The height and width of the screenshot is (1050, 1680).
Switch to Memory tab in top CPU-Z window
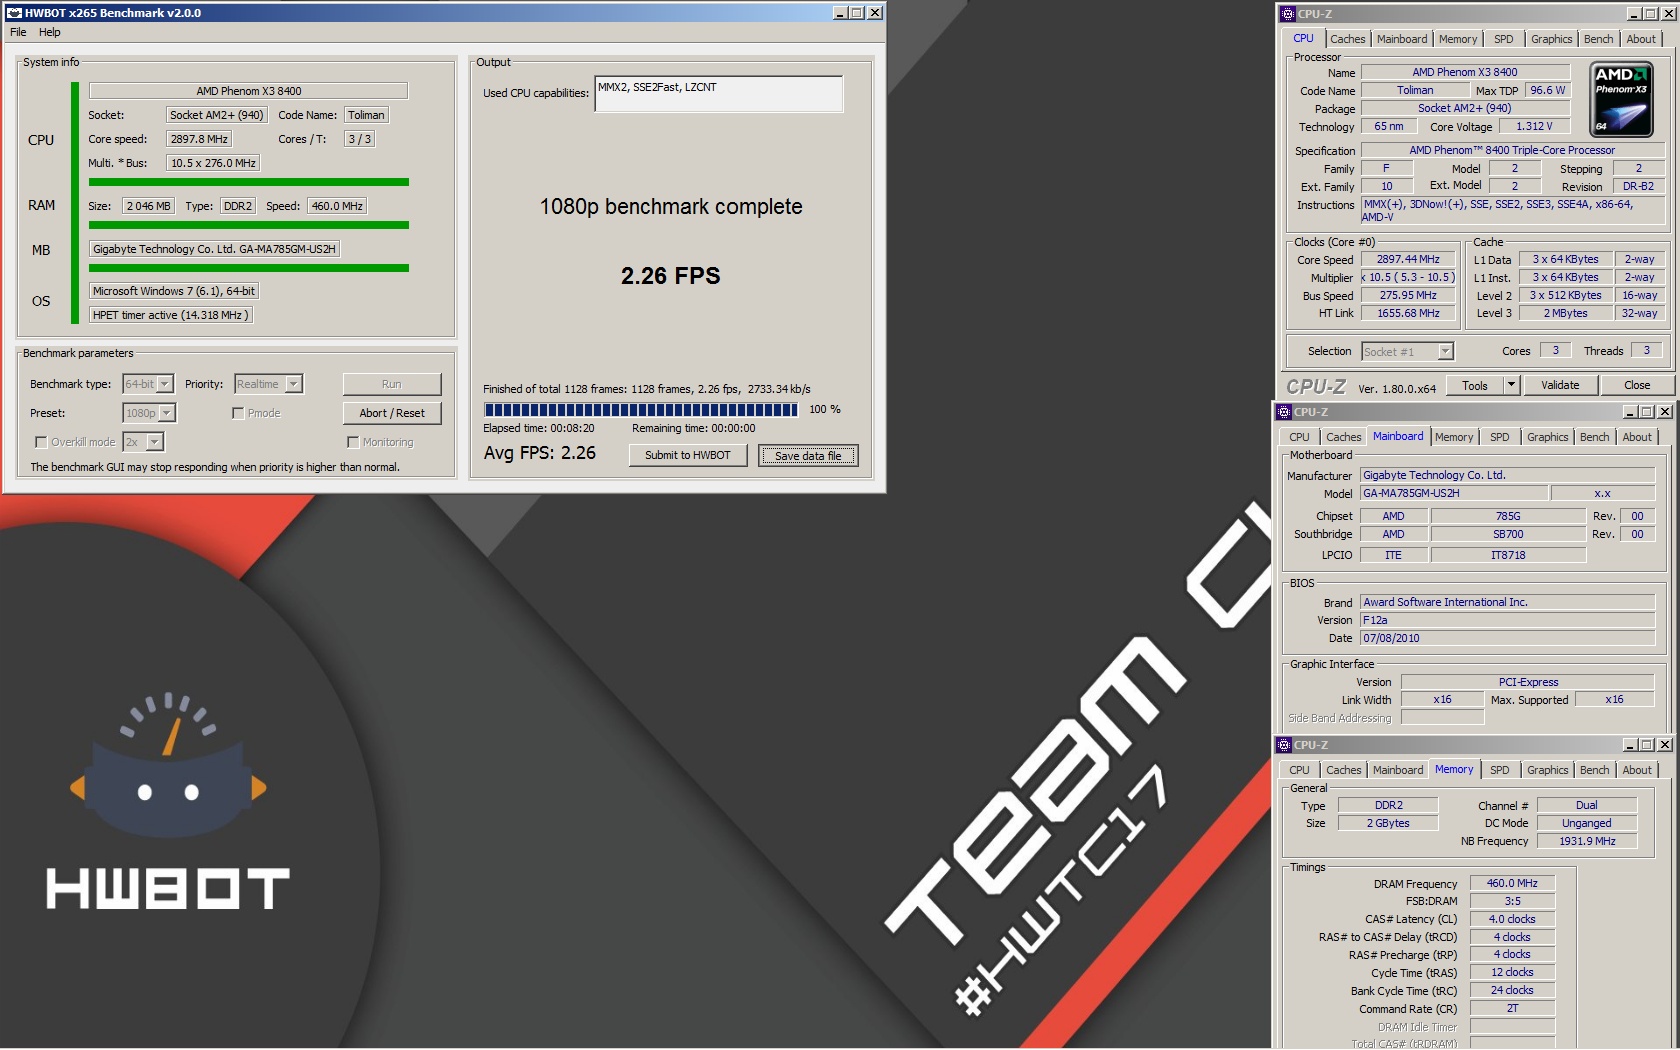tap(1458, 39)
